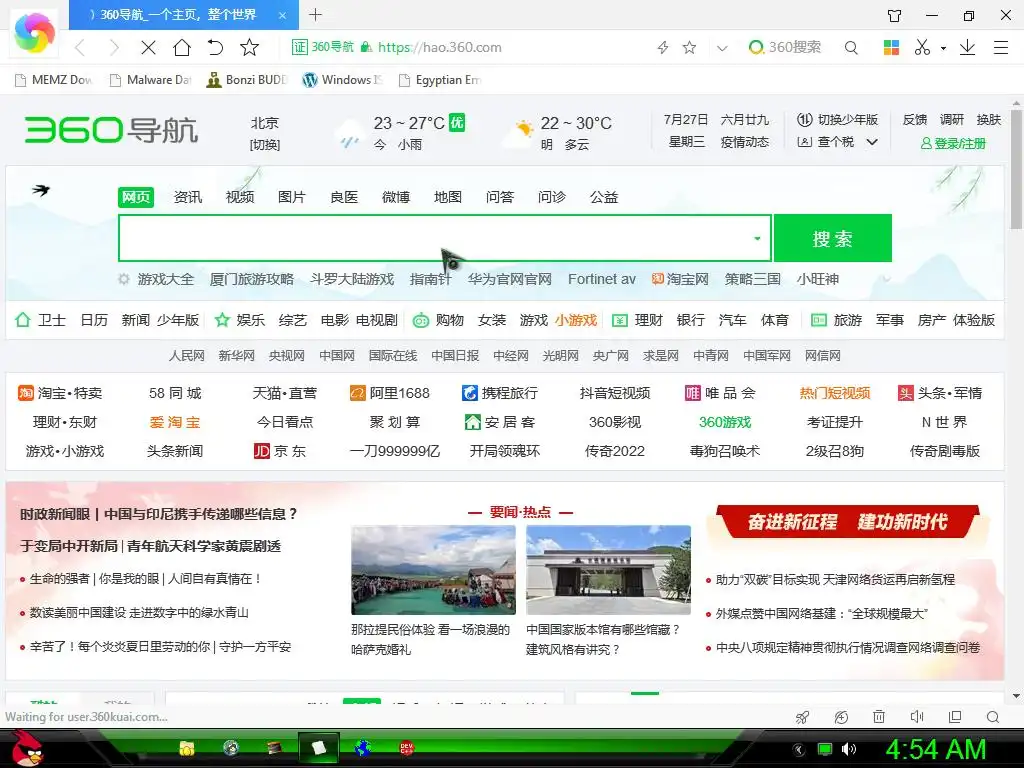Open the Bonzi BUDD bookmark
Viewport: 1024px width, 768px height.
click(x=247, y=80)
